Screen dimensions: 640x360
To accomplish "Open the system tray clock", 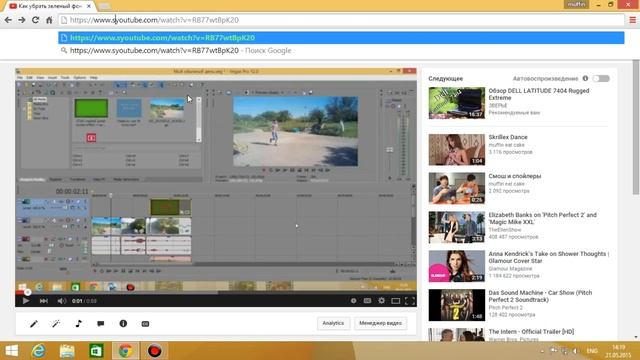I will tap(618, 351).
